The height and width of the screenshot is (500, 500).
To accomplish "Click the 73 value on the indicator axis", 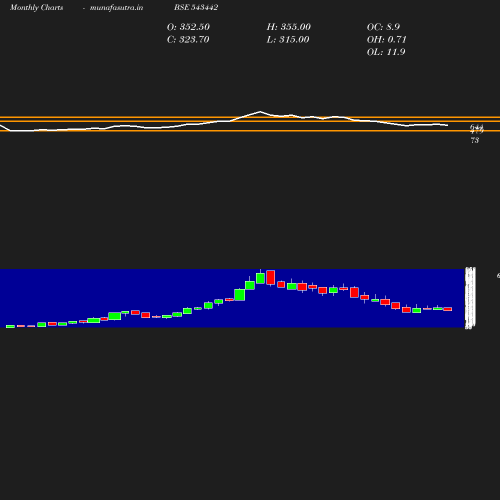I will point(475,140).
